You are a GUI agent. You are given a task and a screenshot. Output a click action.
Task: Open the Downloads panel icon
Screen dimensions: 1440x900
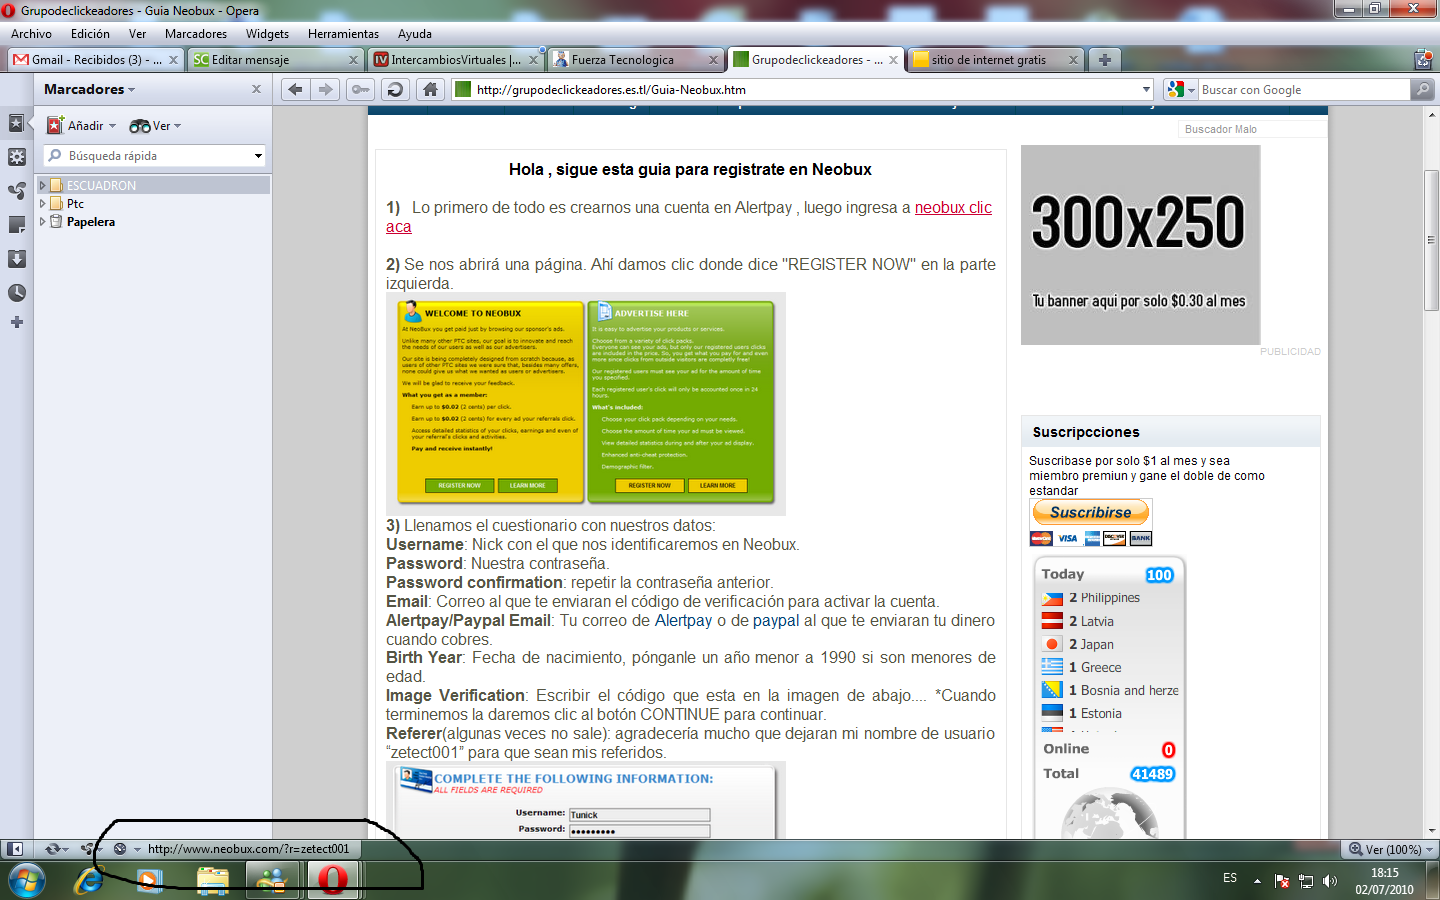(x=16, y=259)
